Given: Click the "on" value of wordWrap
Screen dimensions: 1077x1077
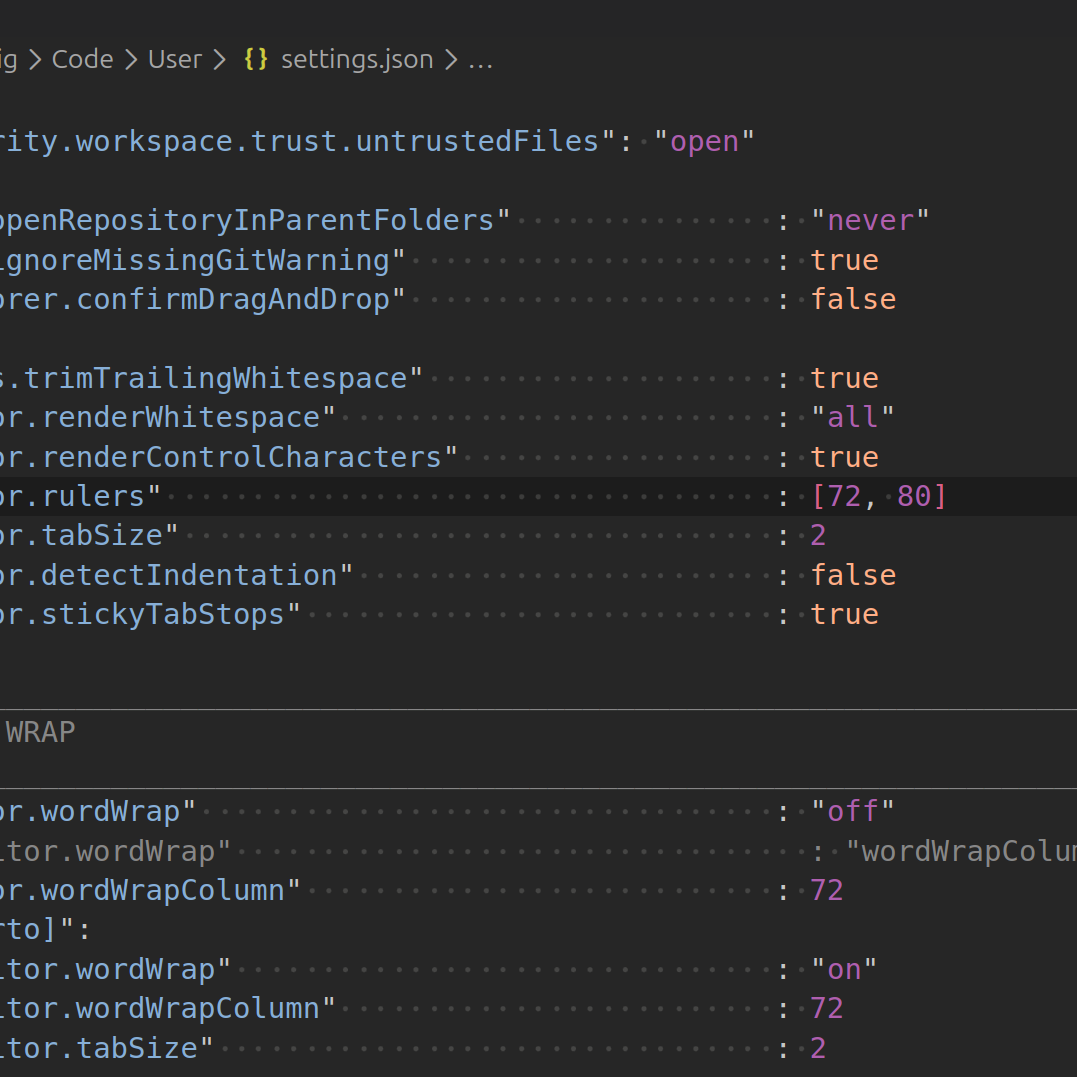Looking at the screenshot, I should click(844, 969).
